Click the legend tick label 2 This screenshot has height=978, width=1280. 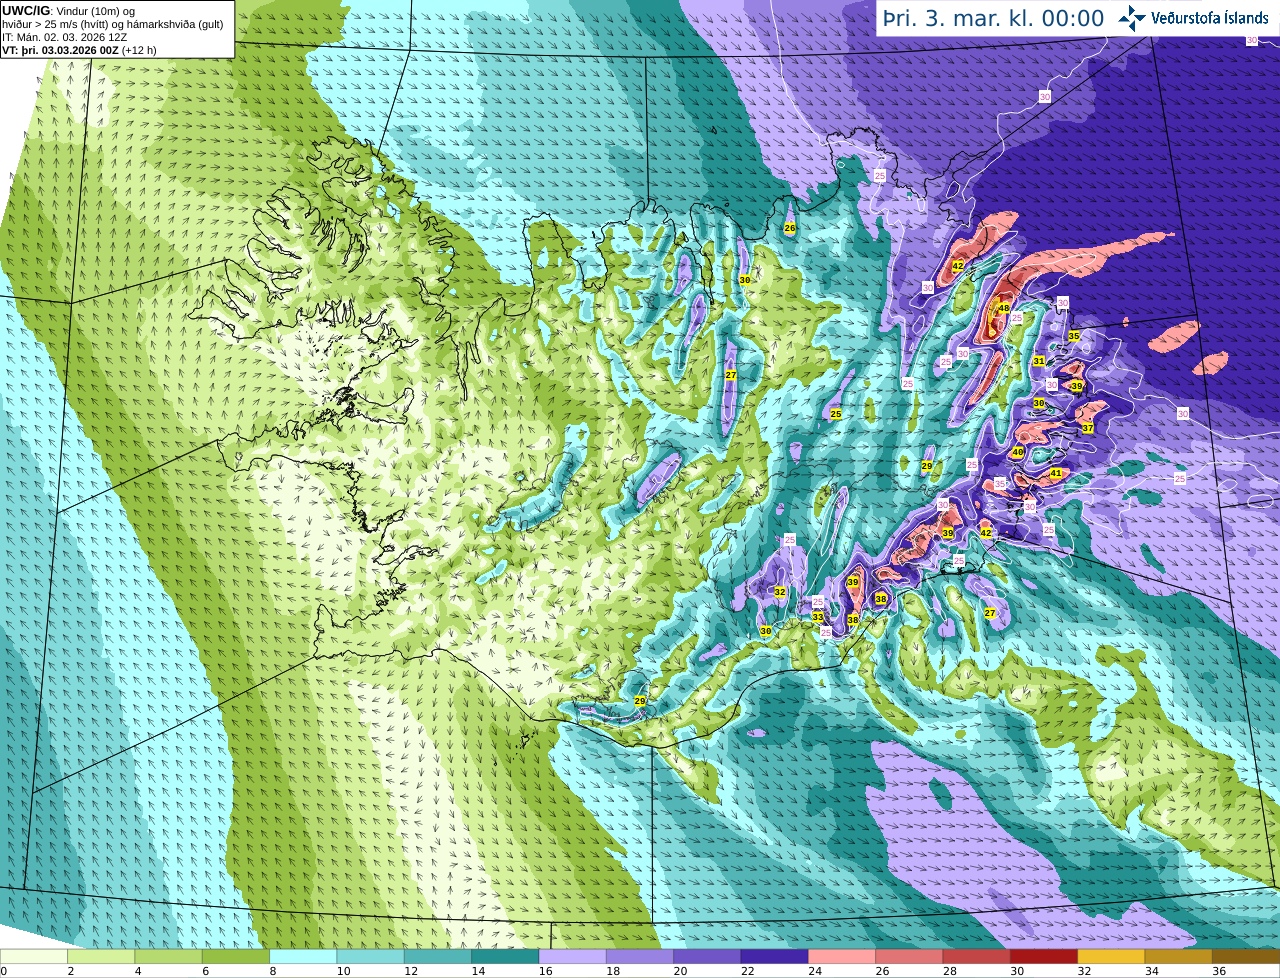[70, 971]
